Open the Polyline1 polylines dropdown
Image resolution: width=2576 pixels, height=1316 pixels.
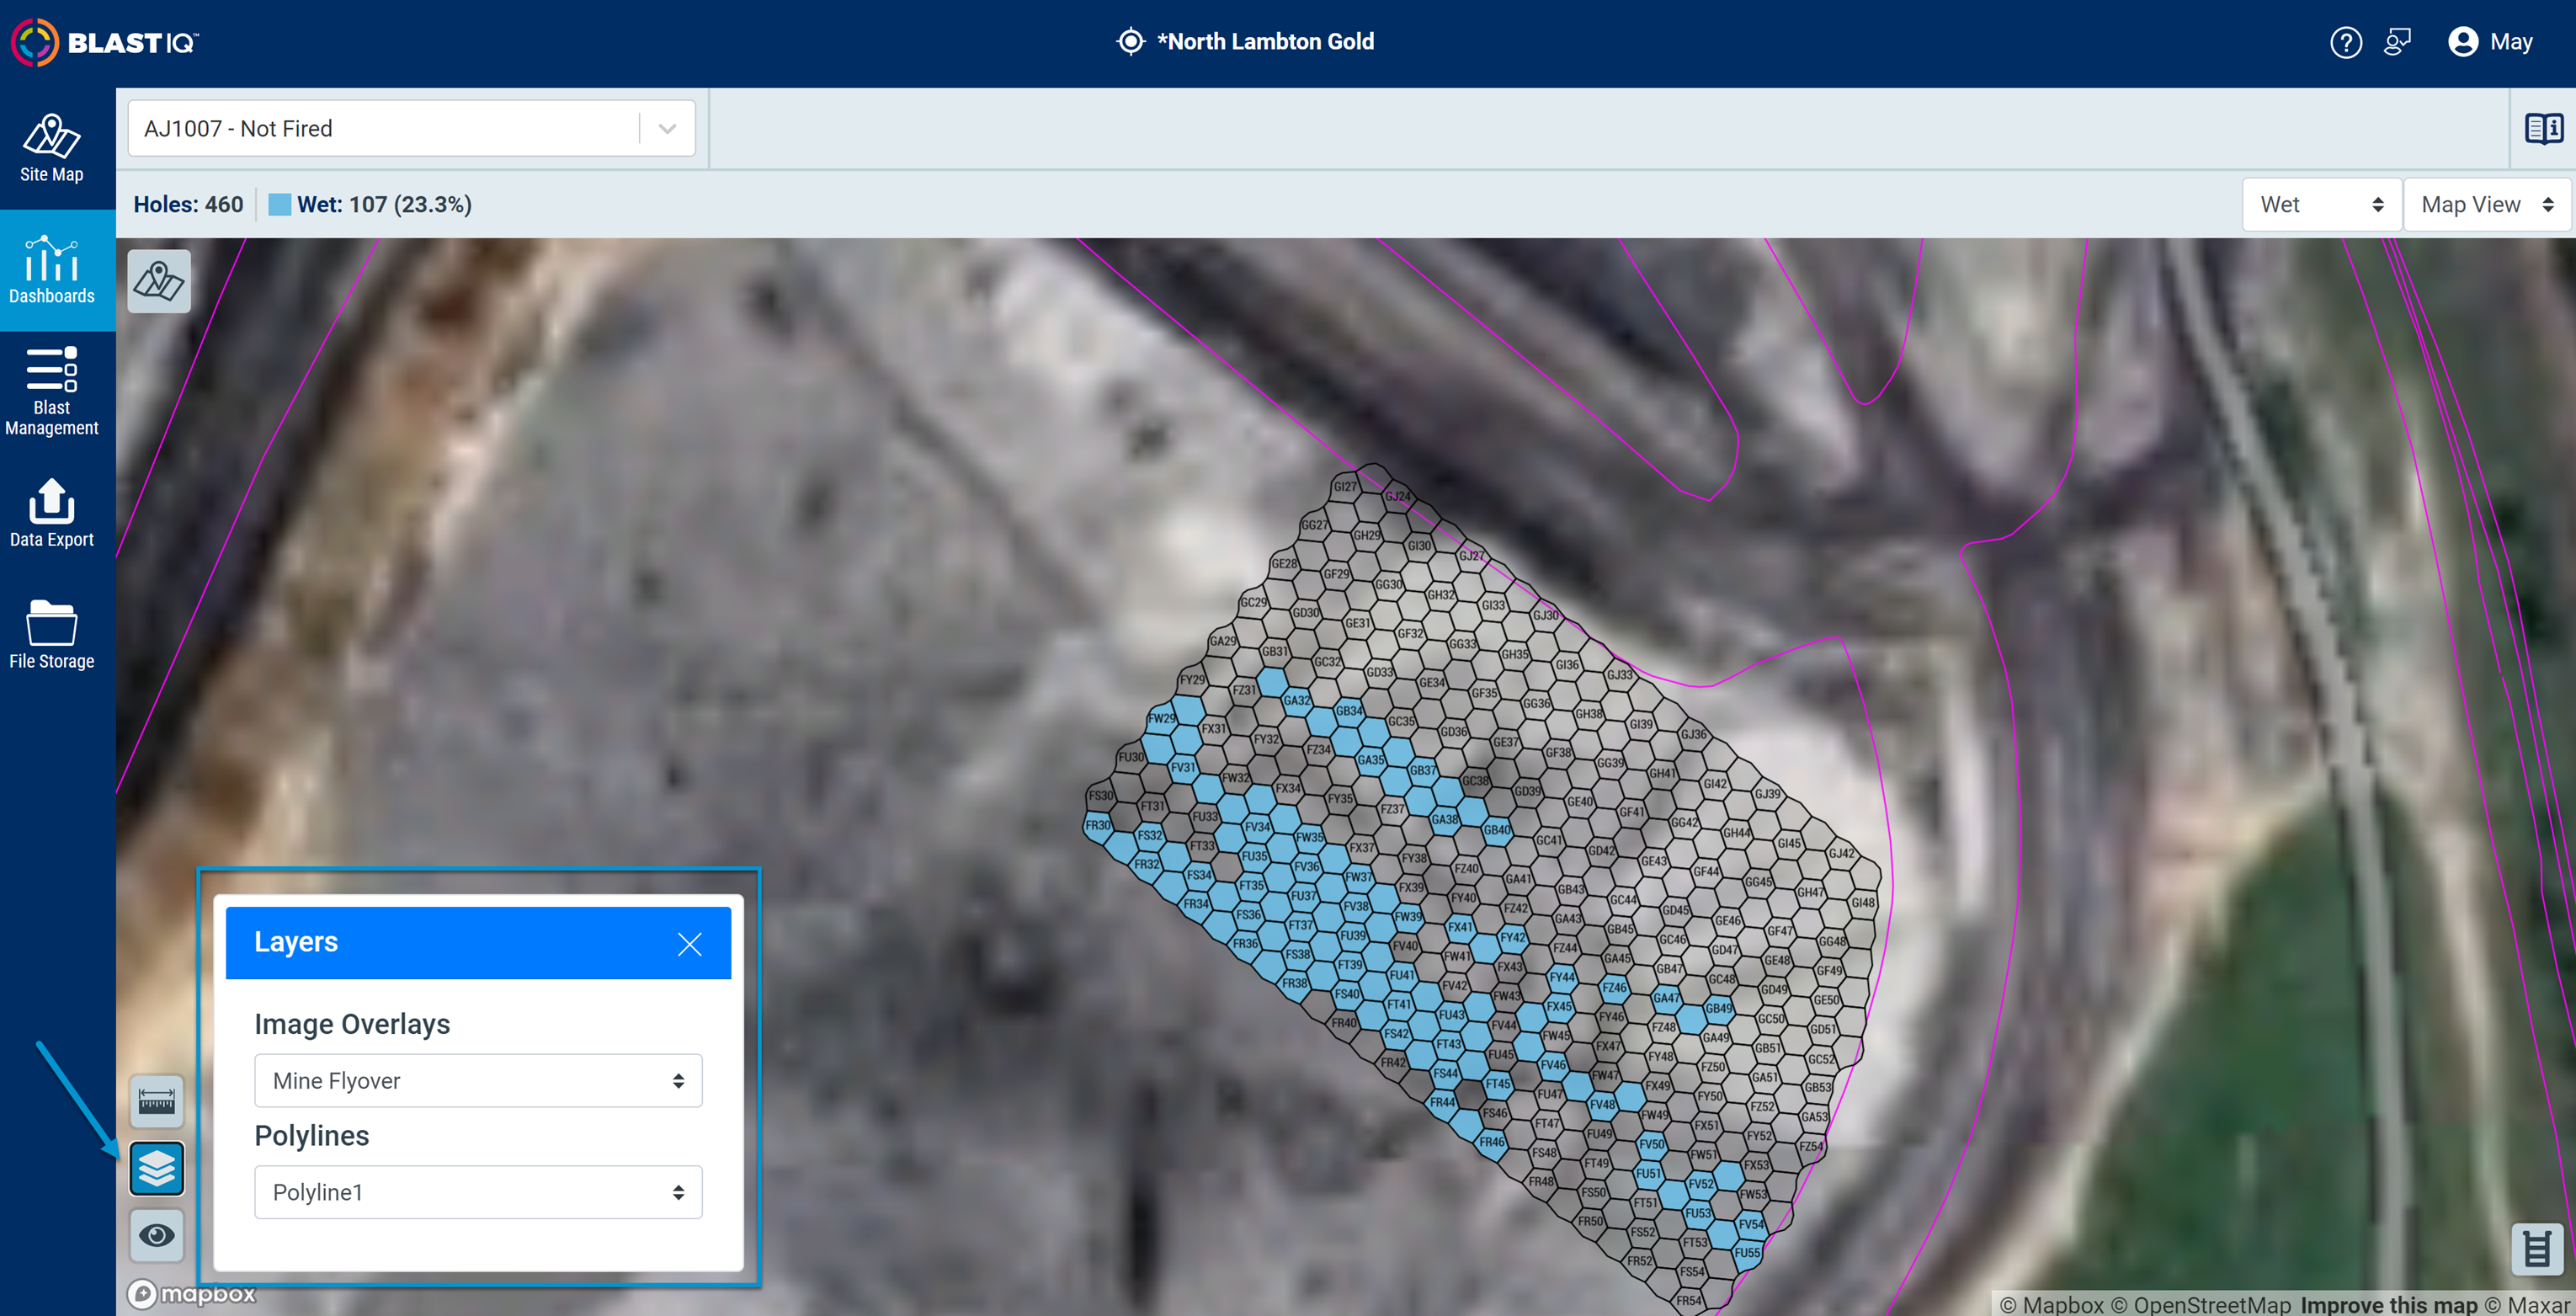point(478,1192)
